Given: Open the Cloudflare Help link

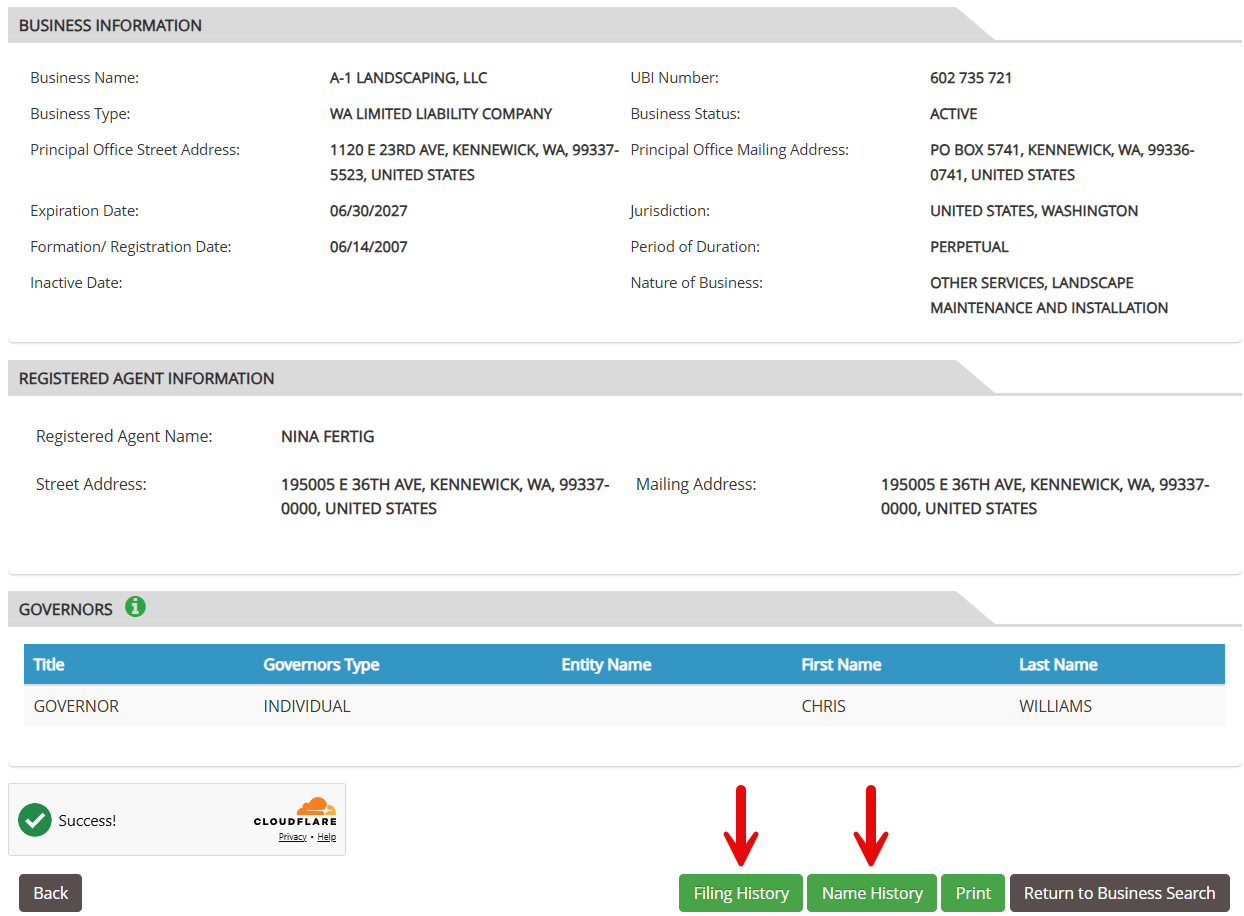Looking at the screenshot, I should [x=327, y=837].
